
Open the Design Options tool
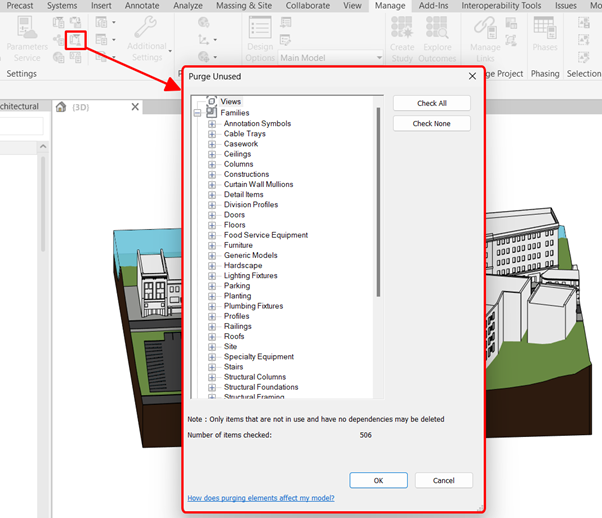point(260,38)
